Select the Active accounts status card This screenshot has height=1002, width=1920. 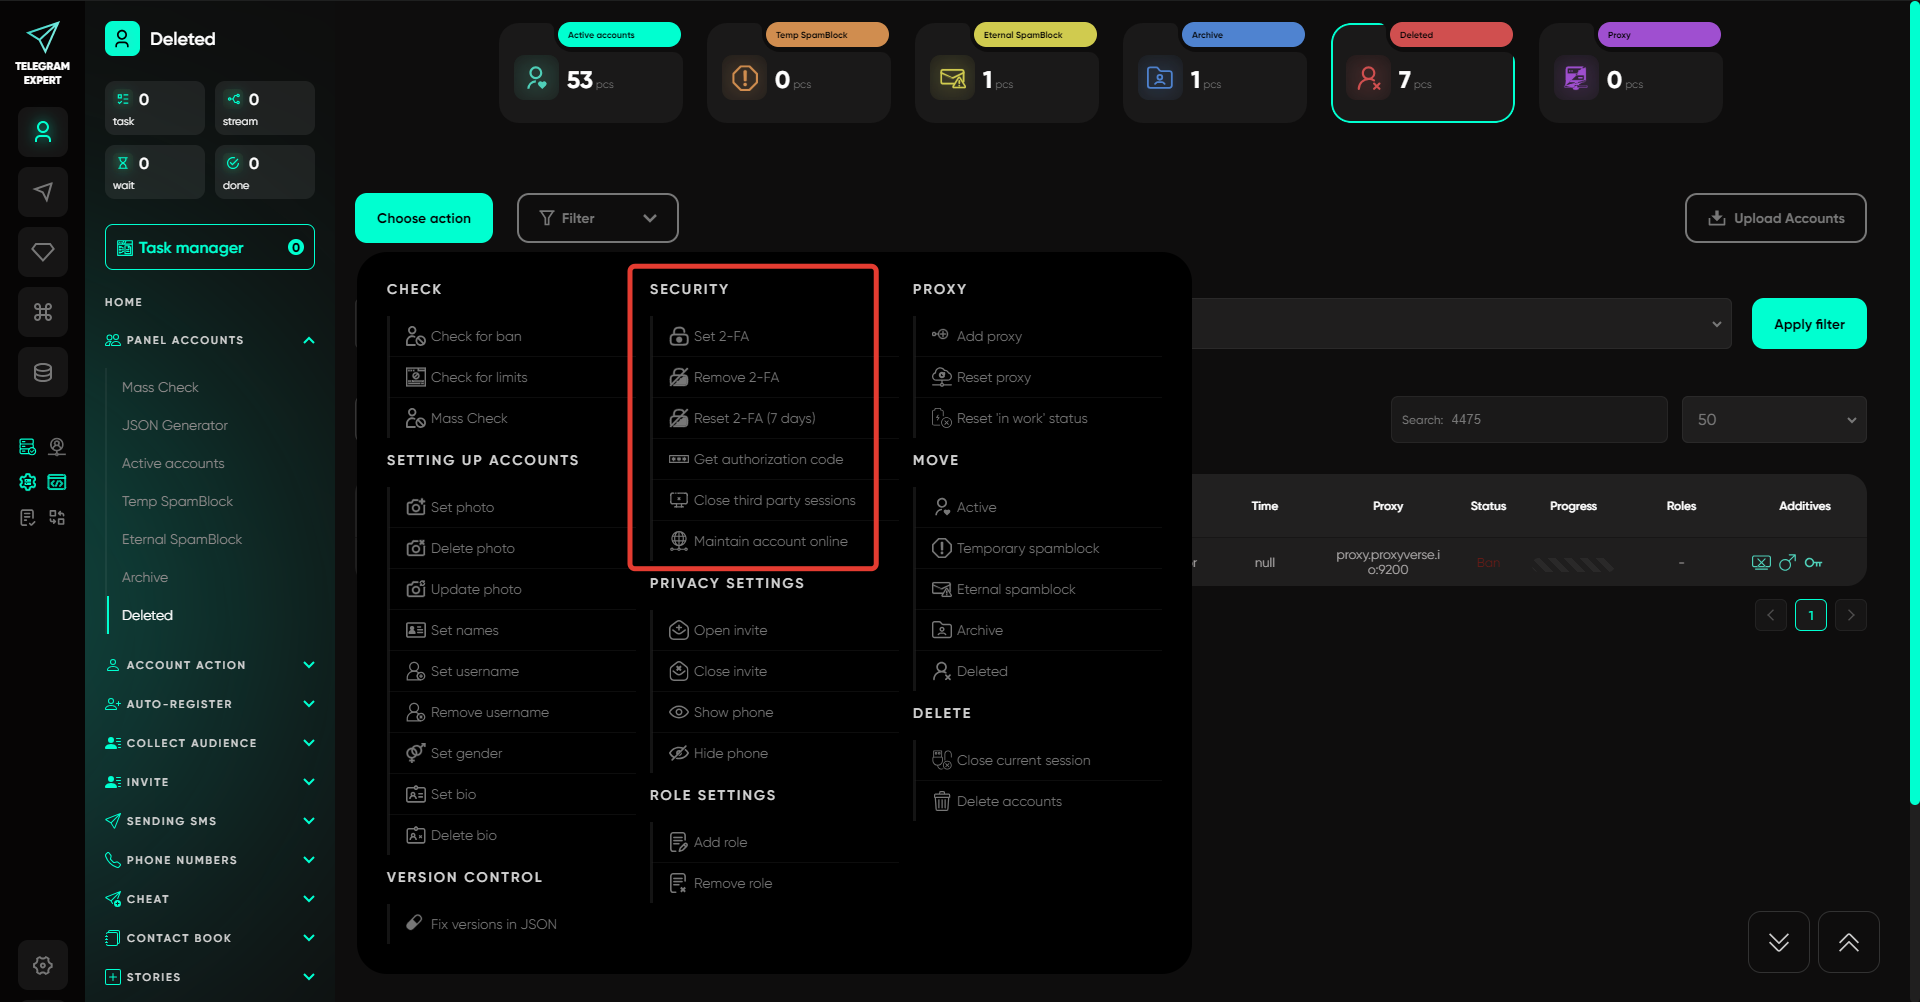tap(590, 74)
